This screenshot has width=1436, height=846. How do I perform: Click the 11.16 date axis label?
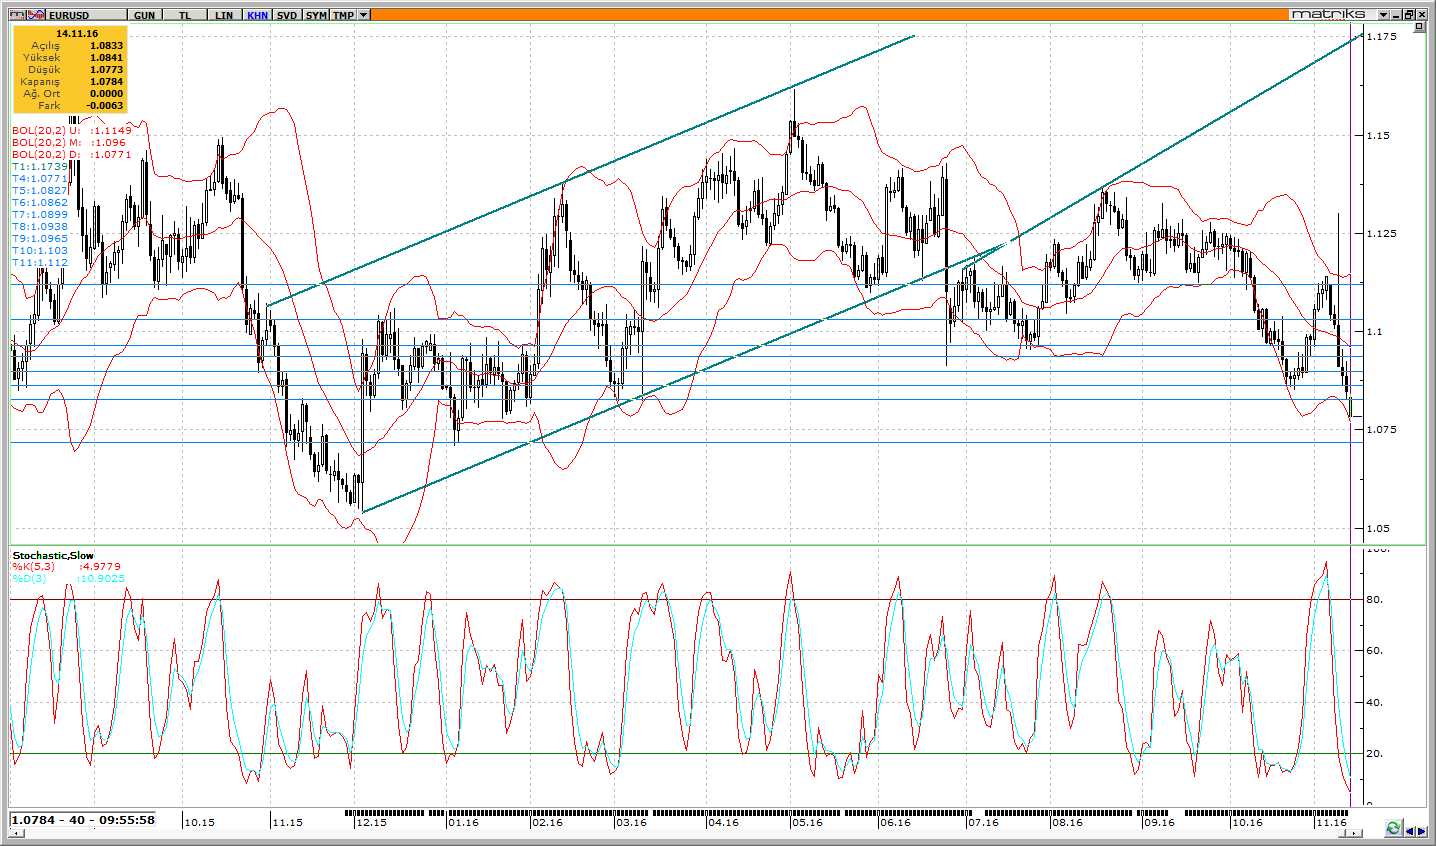coord(1332,823)
